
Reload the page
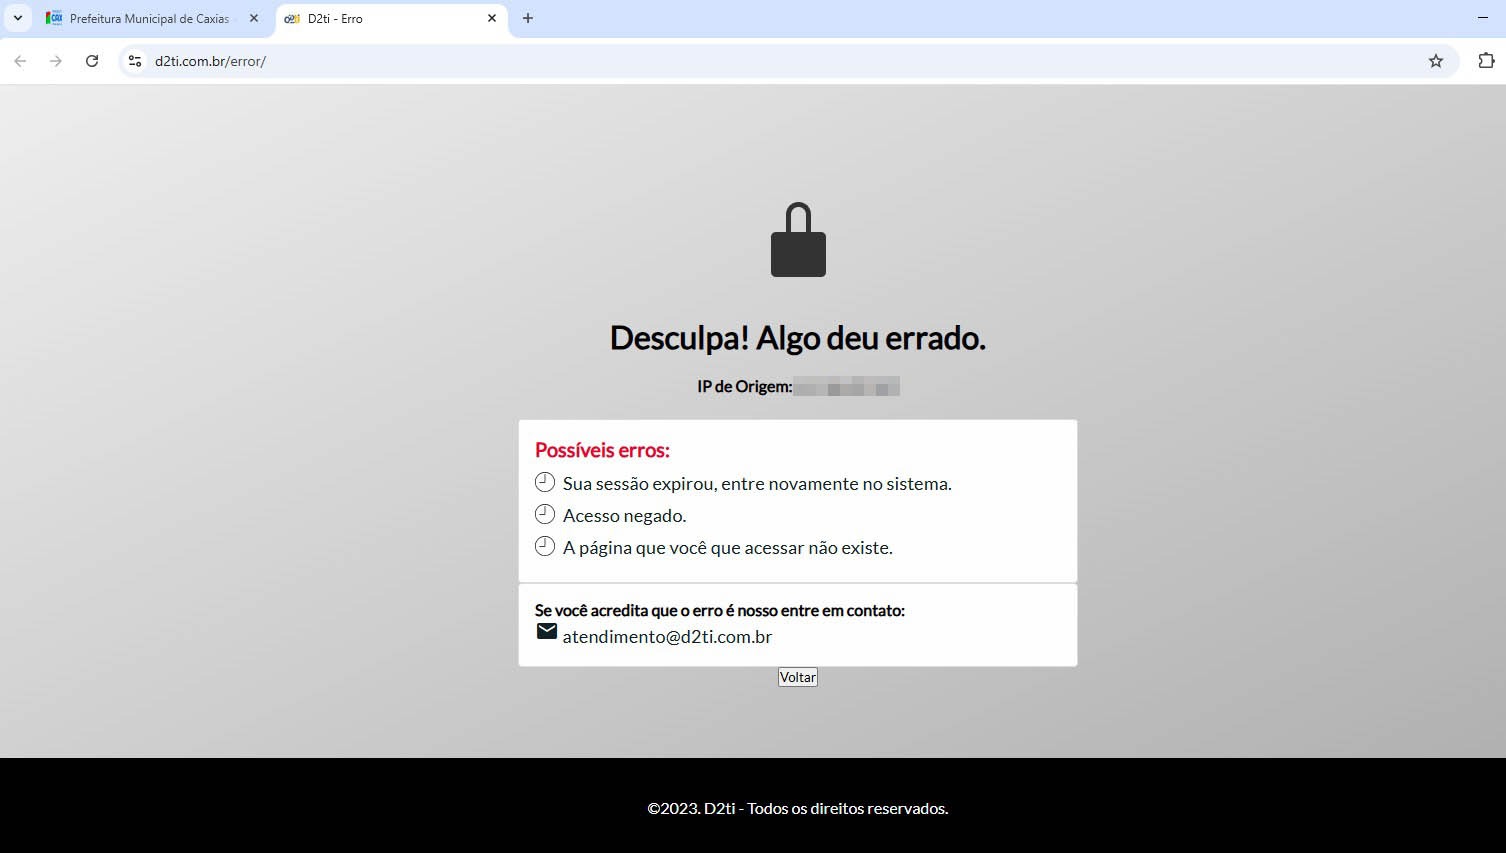(x=92, y=61)
